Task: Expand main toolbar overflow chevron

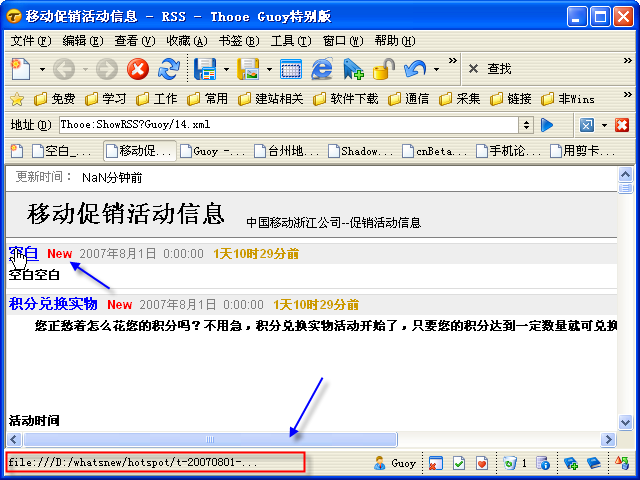Action: point(452,61)
